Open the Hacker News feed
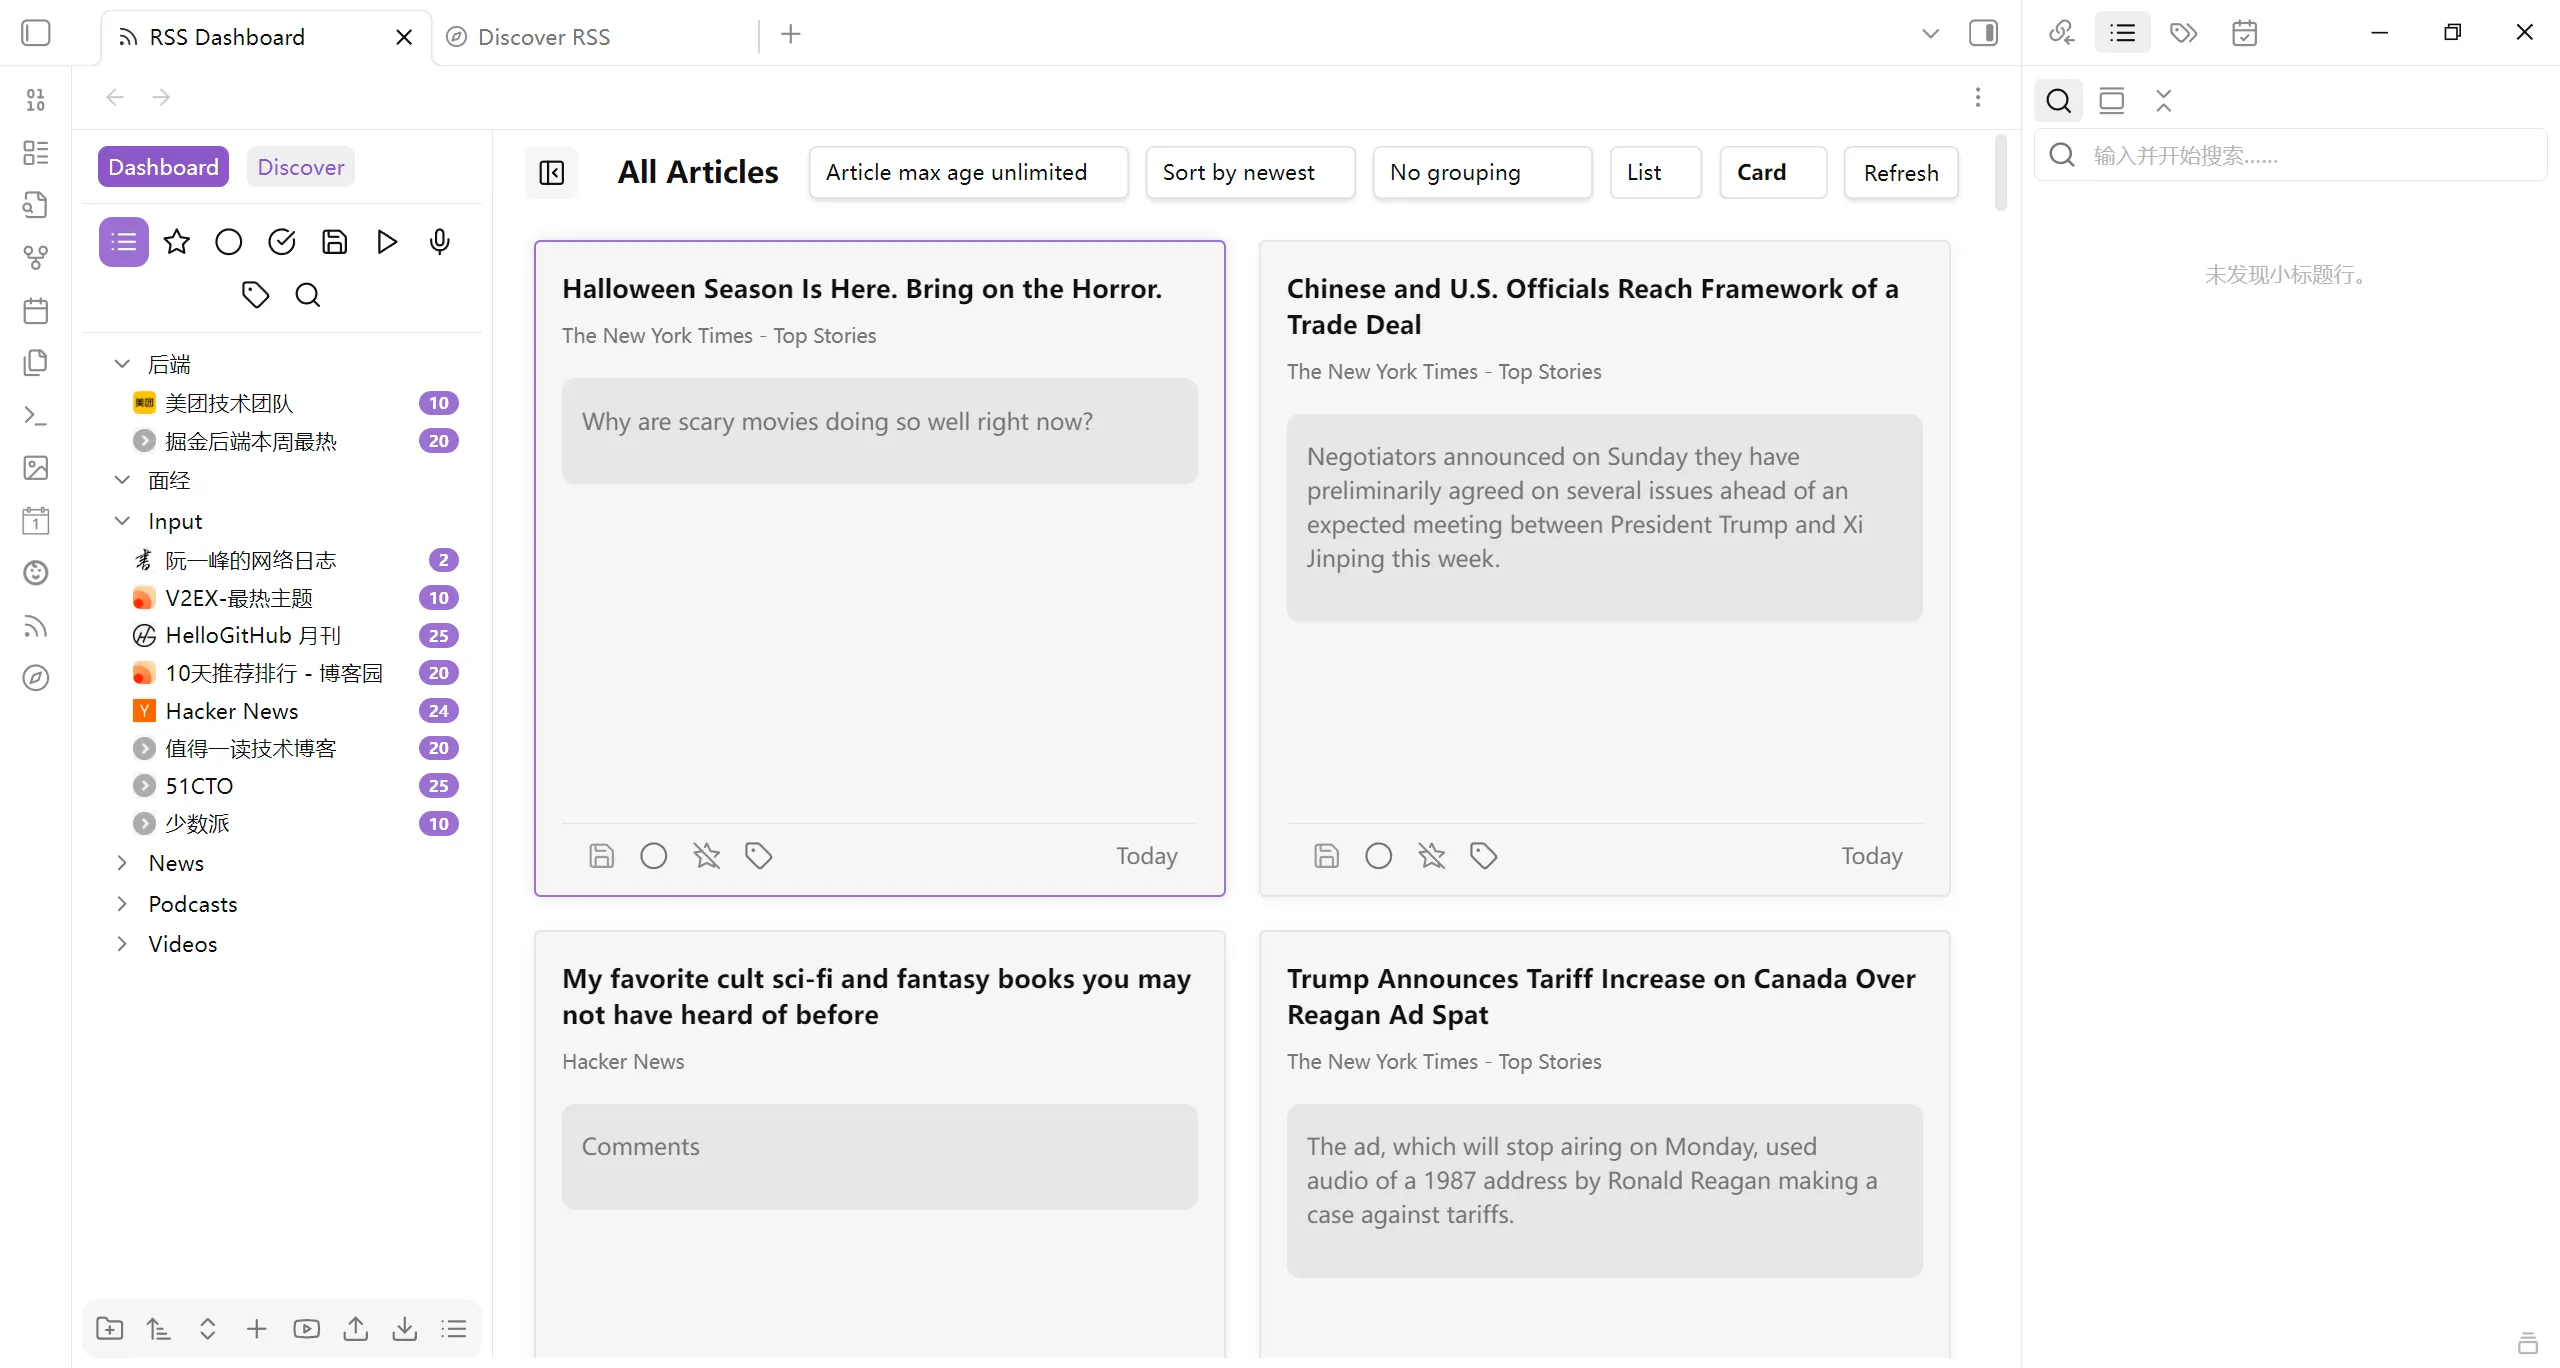The width and height of the screenshot is (2560, 1368). click(x=231, y=711)
